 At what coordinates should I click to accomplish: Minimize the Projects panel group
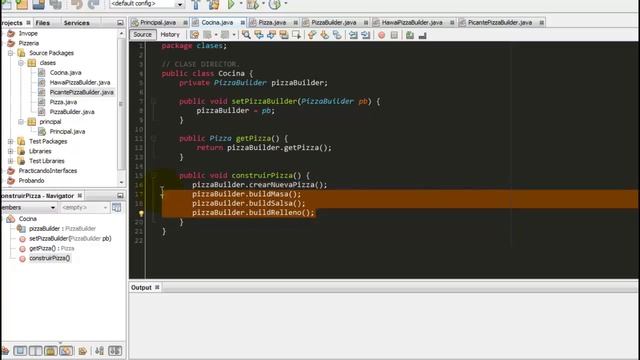pos(120,23)
